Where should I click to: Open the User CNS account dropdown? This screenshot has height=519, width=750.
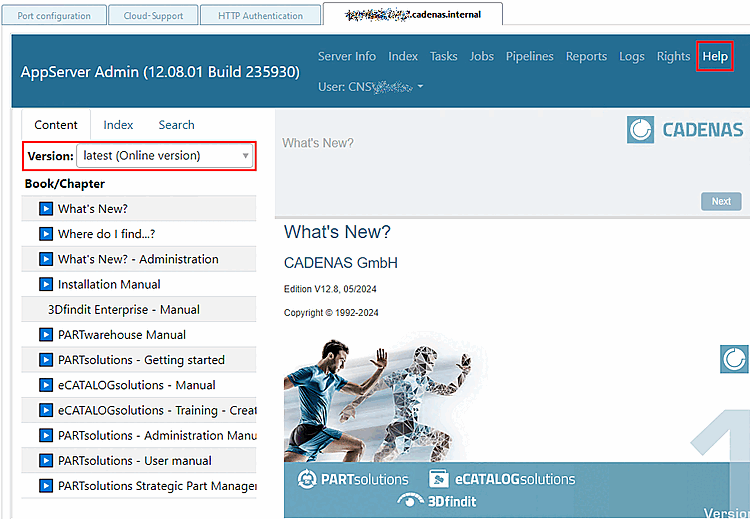[371, 87]
